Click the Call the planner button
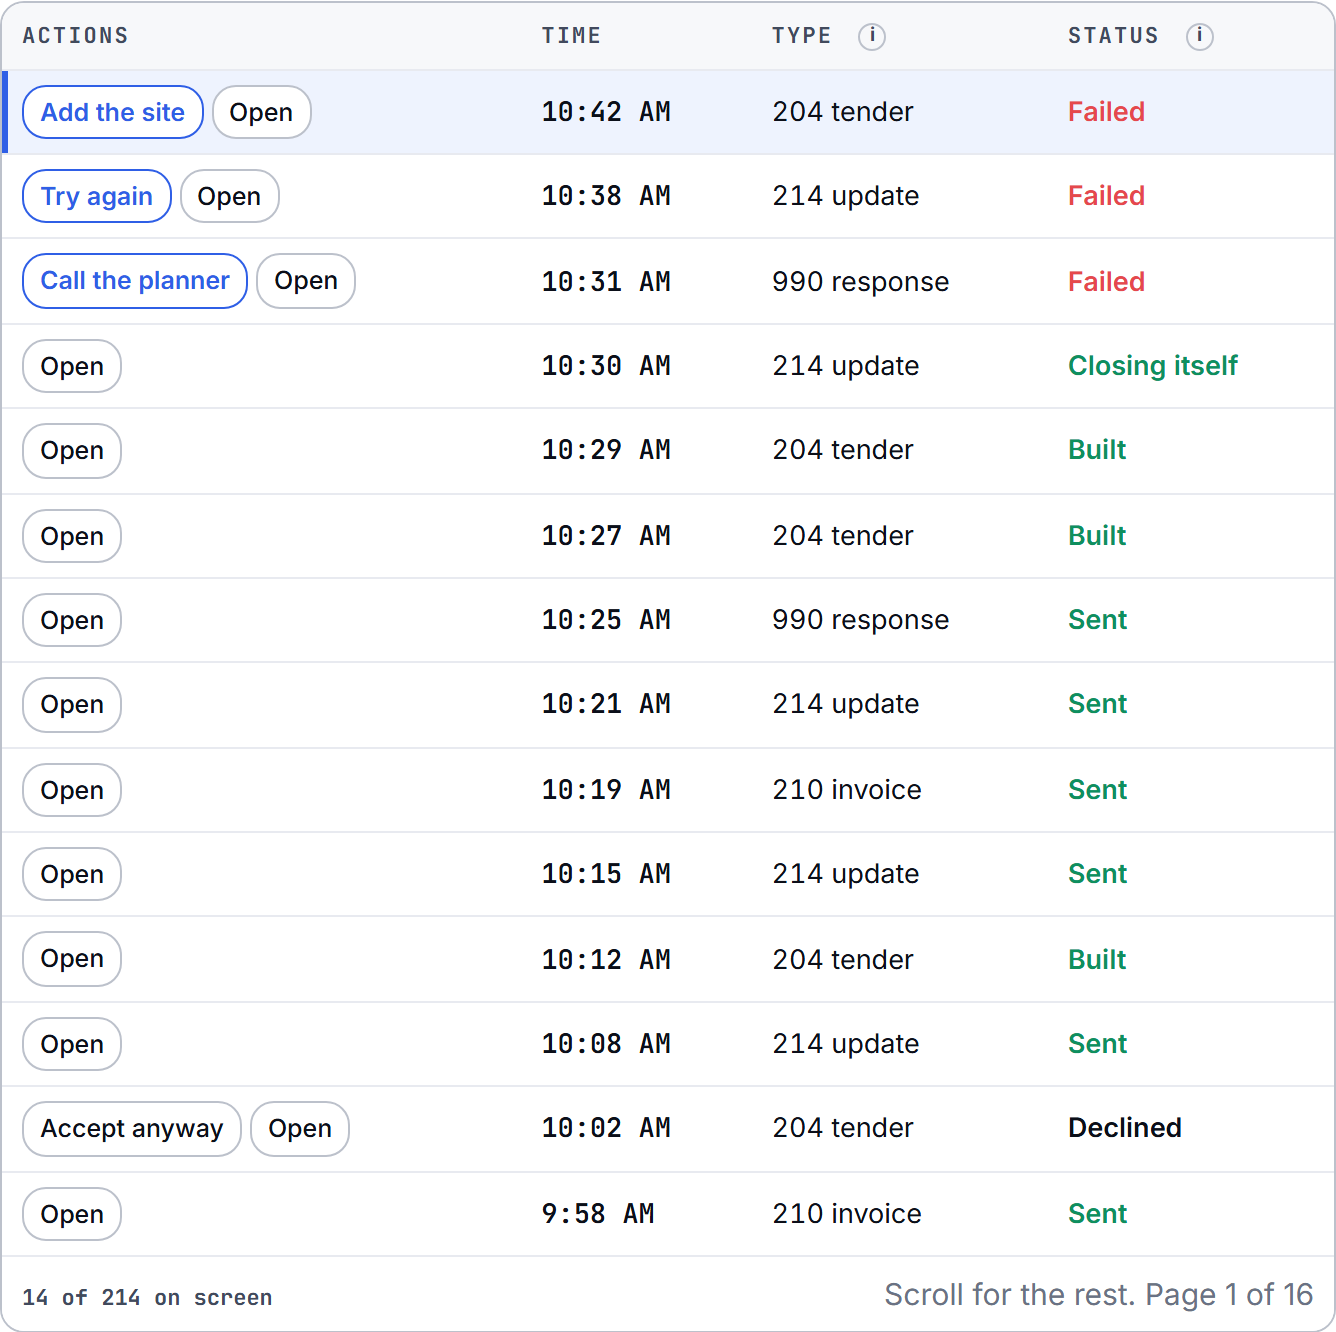Image resolution: width=1336 pixels, height=1332 pixels. pyautogui.click(x=135, y=281)
